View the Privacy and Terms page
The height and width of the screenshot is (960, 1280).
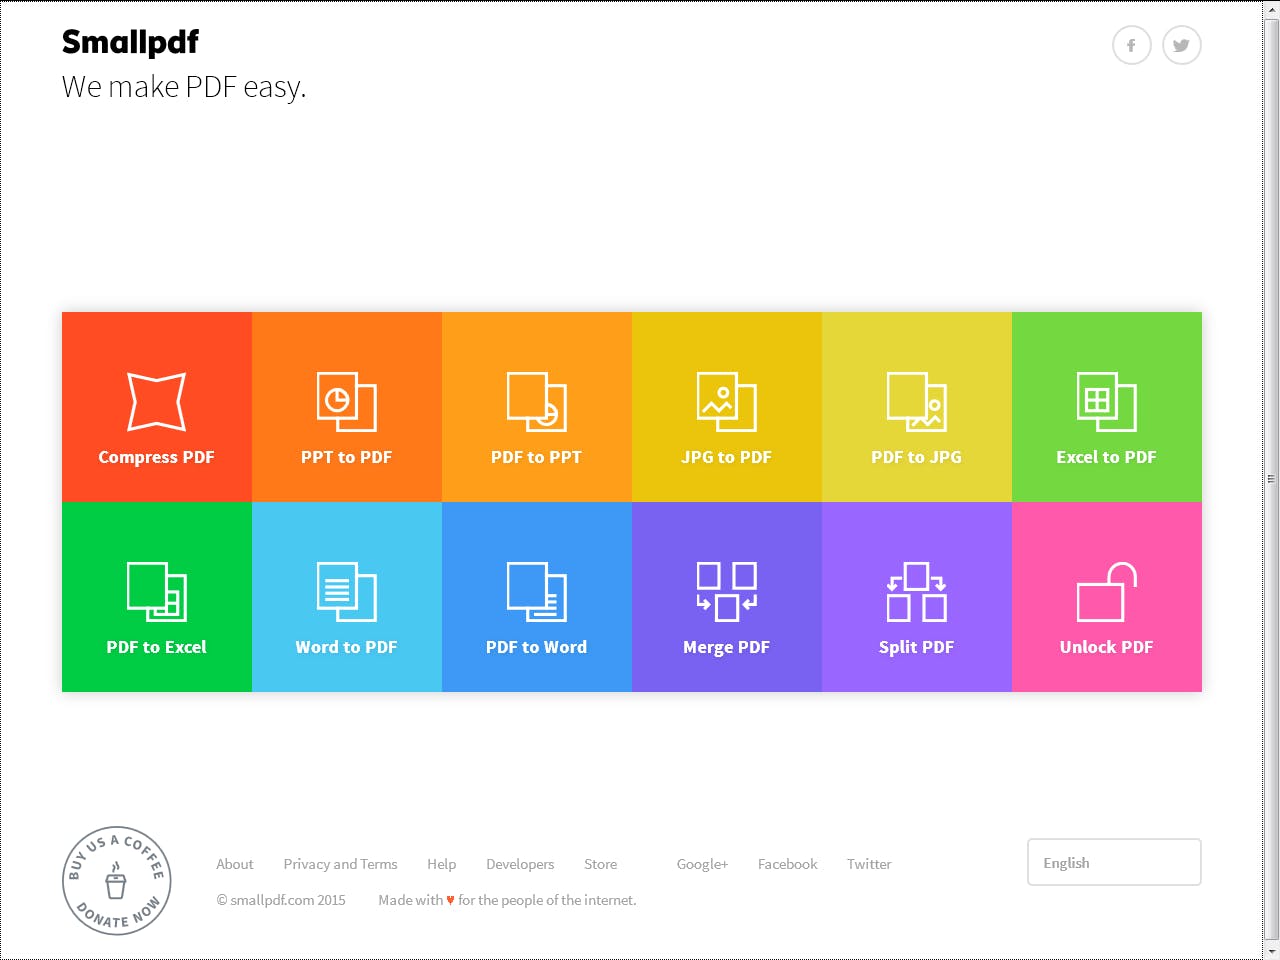point(340,864)
